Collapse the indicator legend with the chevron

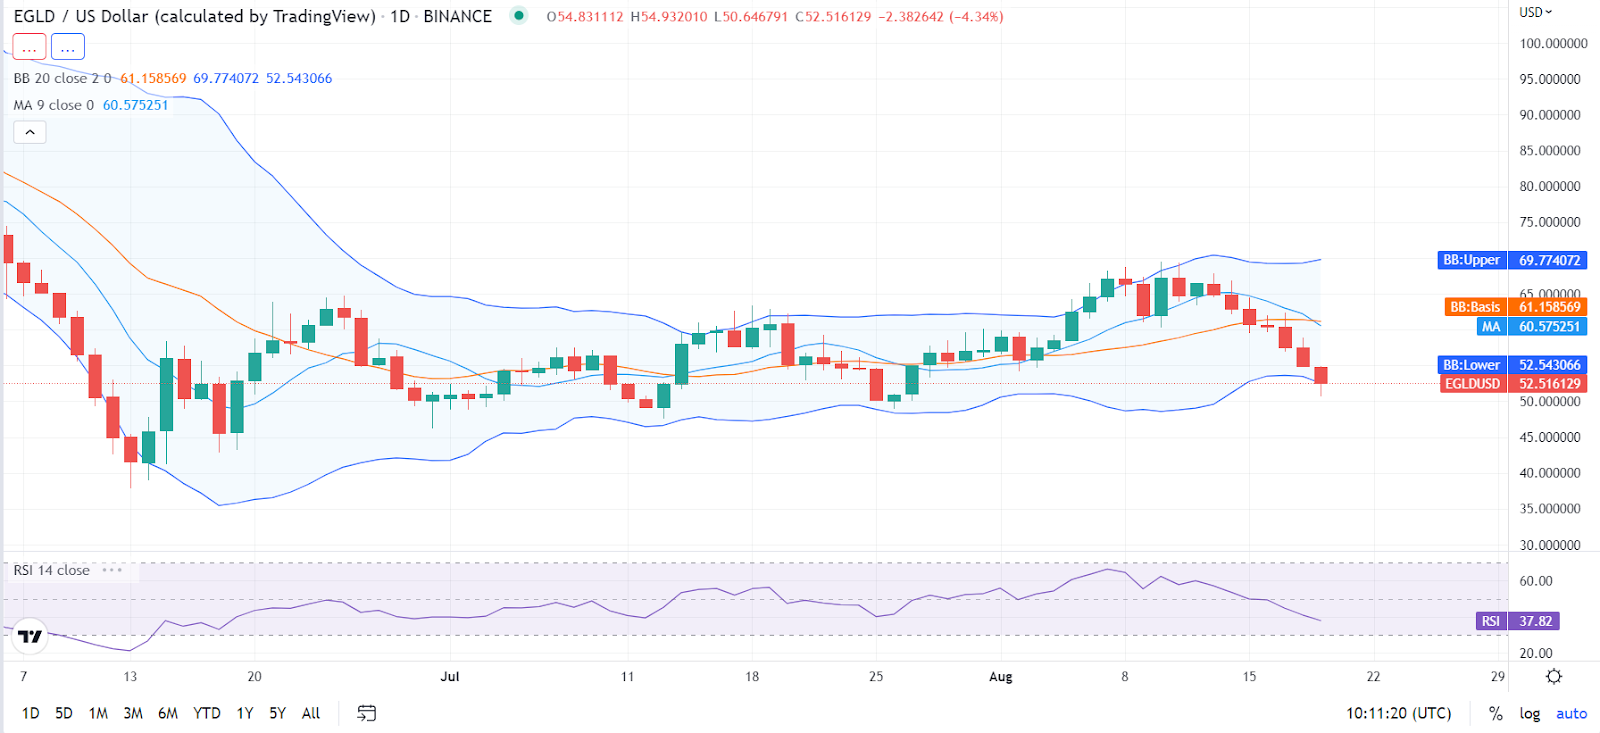click(x=30, y=132)
